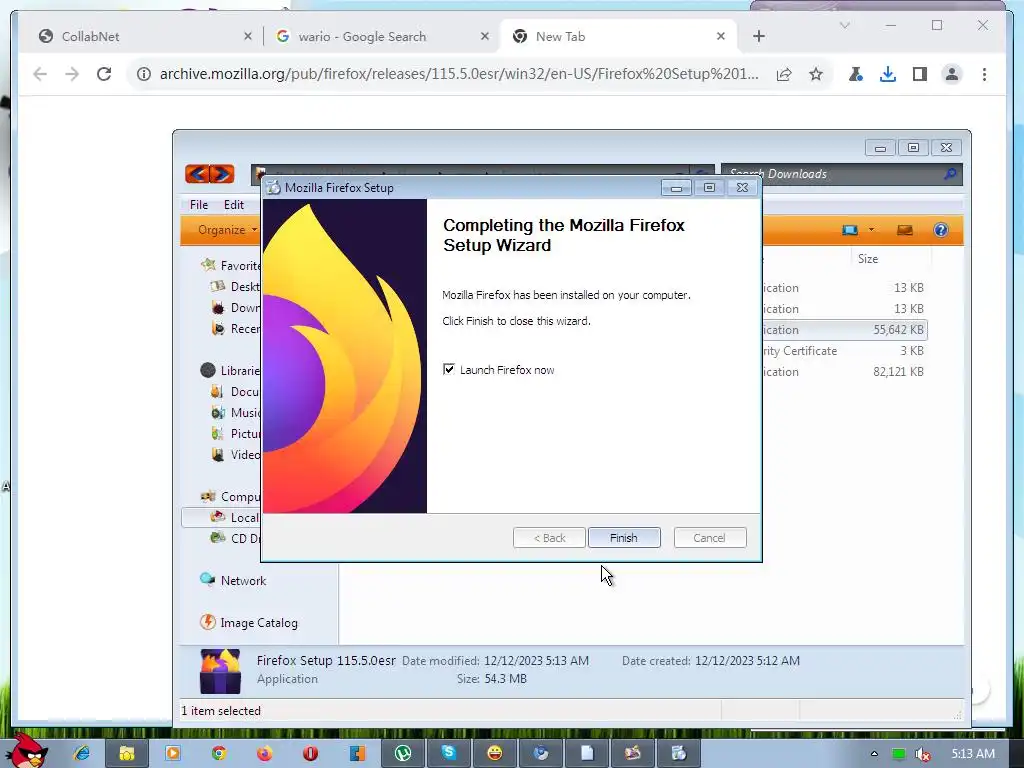This screenshot has width=1024, height=768.
Task: Open the Organize dropdown in Explorer
Action: pos(227,230)
